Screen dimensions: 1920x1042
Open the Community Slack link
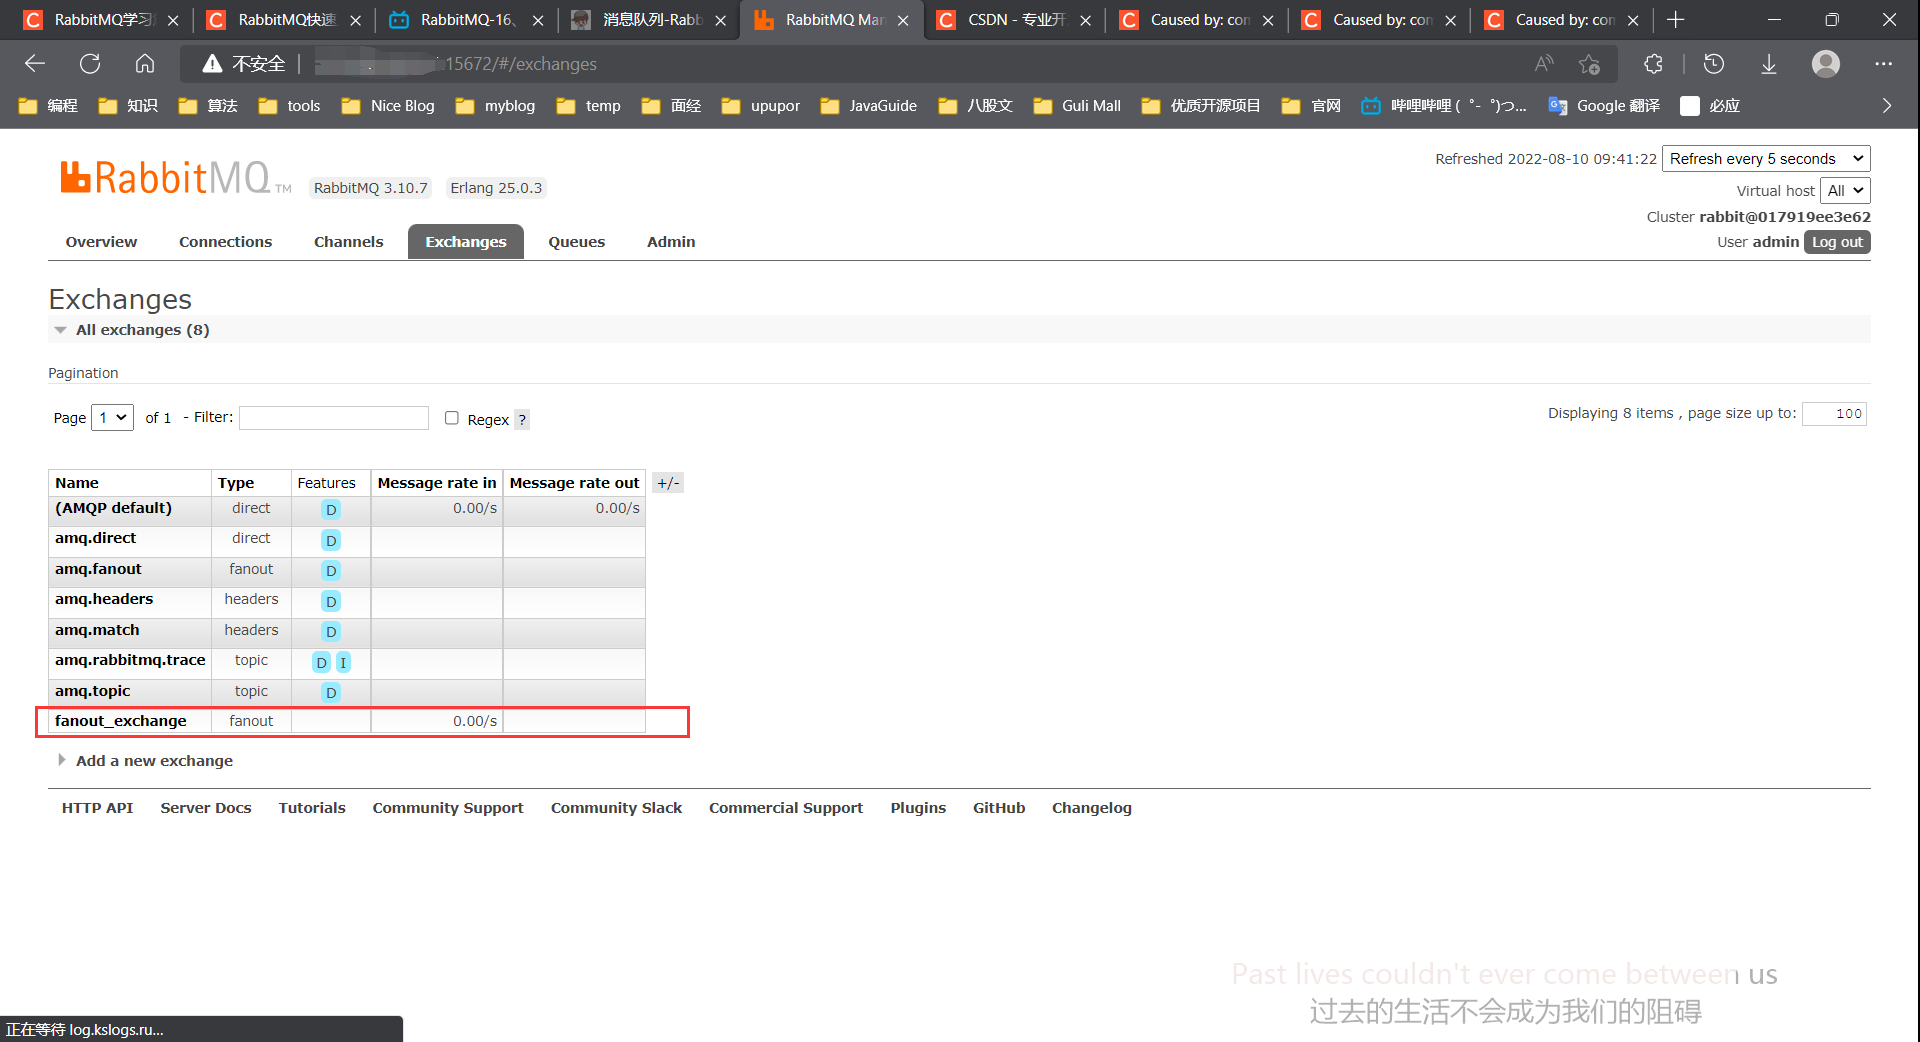tap(616, 808)
